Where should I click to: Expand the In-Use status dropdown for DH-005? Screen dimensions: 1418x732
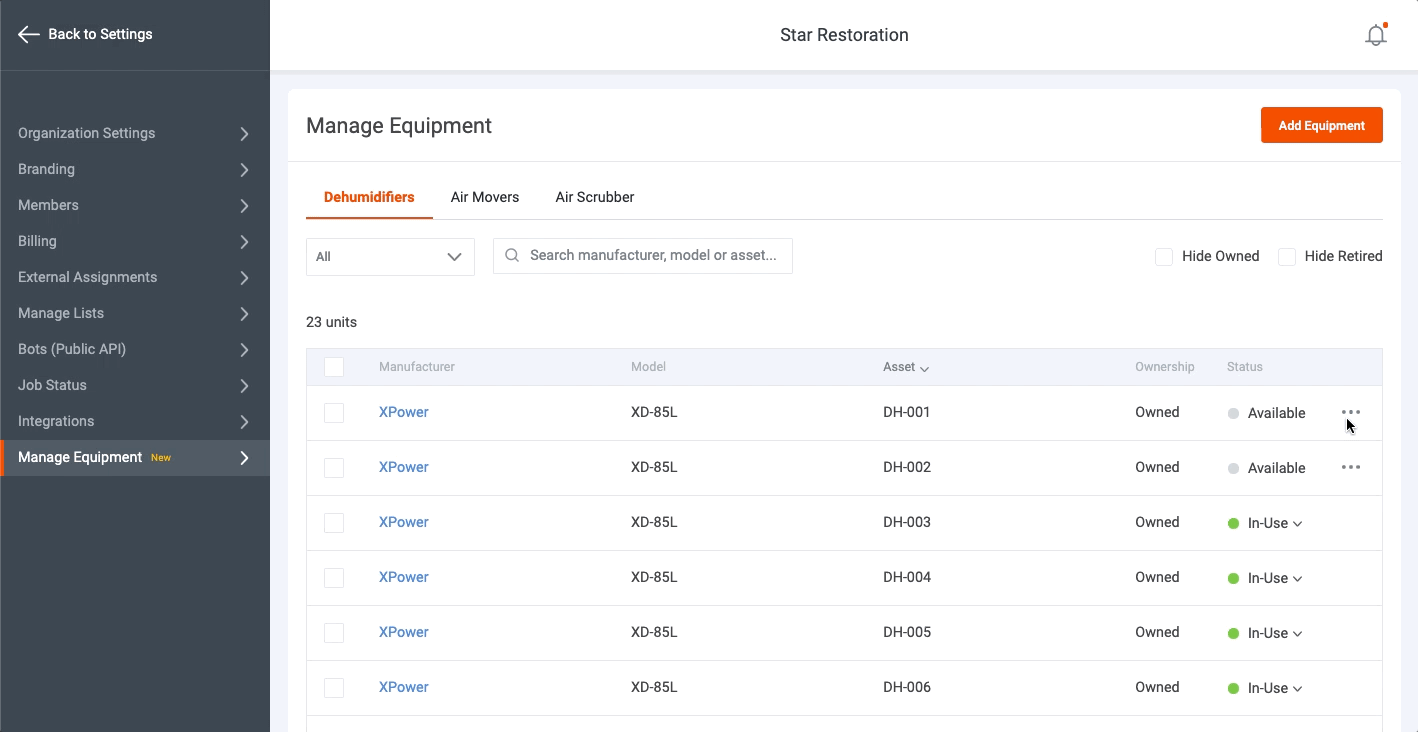tap(1298, 633)
